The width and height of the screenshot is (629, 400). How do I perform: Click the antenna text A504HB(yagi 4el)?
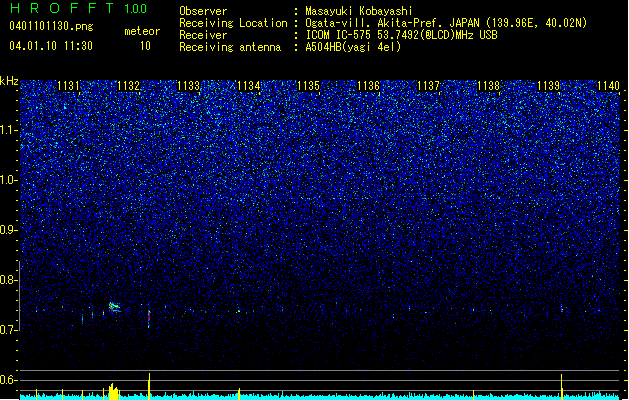353,47
